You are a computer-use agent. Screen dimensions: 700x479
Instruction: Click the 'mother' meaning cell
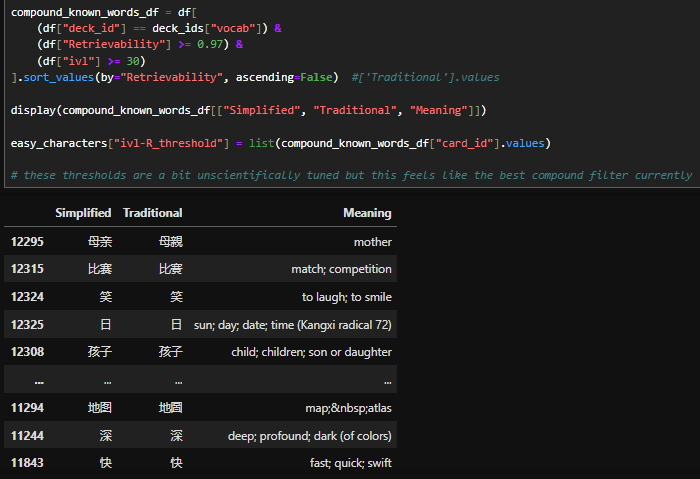[372, 242]
